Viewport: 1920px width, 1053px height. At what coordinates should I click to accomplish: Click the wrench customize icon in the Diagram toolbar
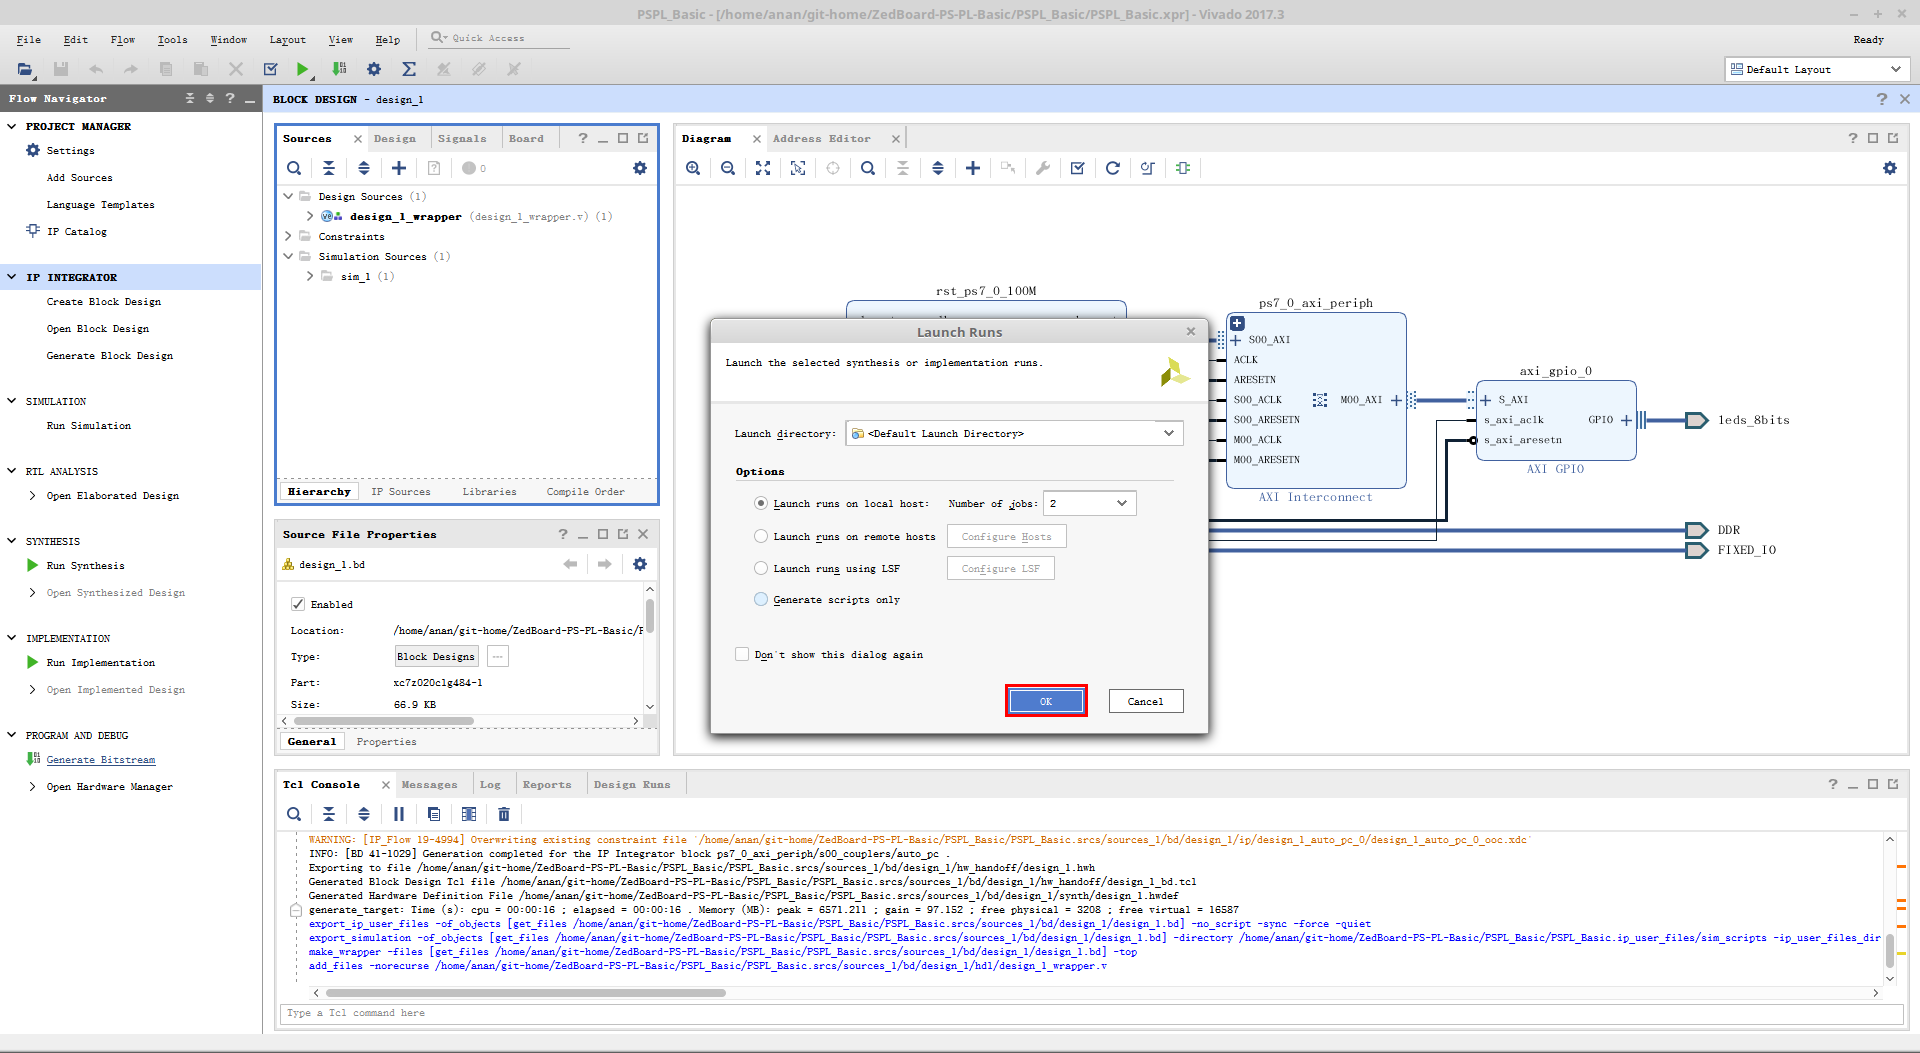(x=1043, y=168)
